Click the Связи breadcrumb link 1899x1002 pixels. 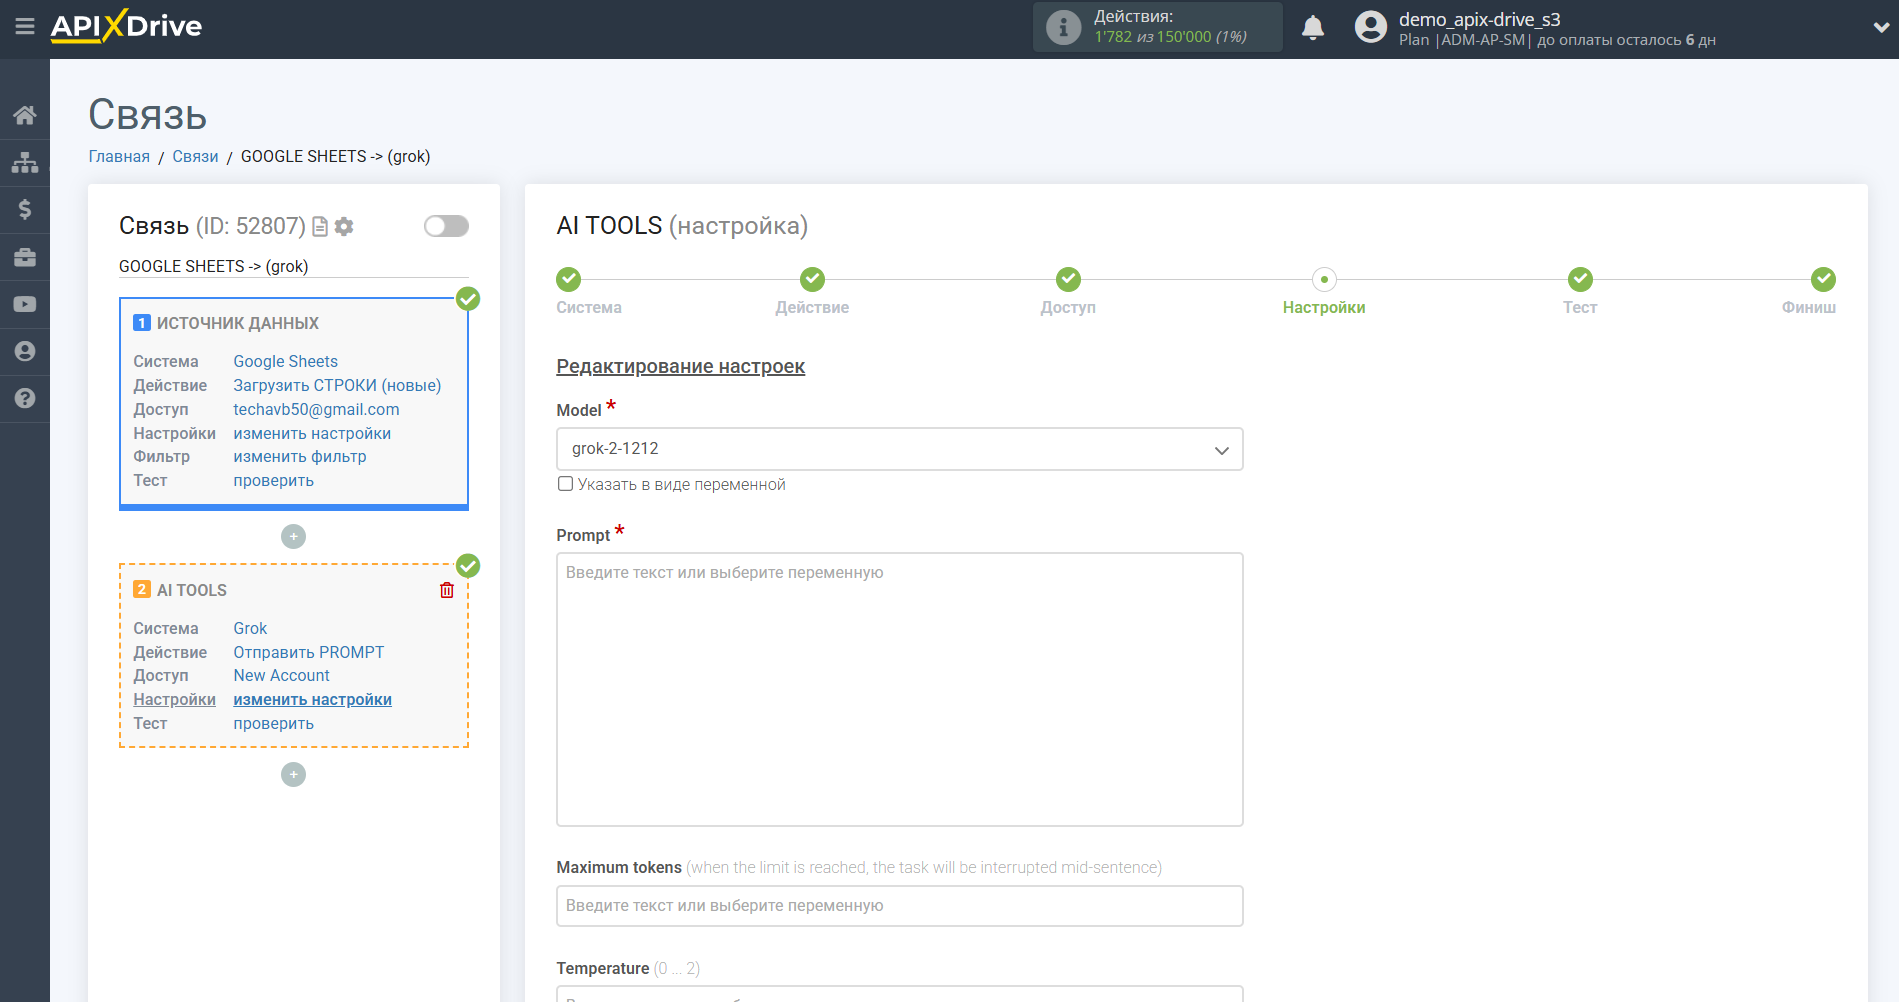point(195,156)
